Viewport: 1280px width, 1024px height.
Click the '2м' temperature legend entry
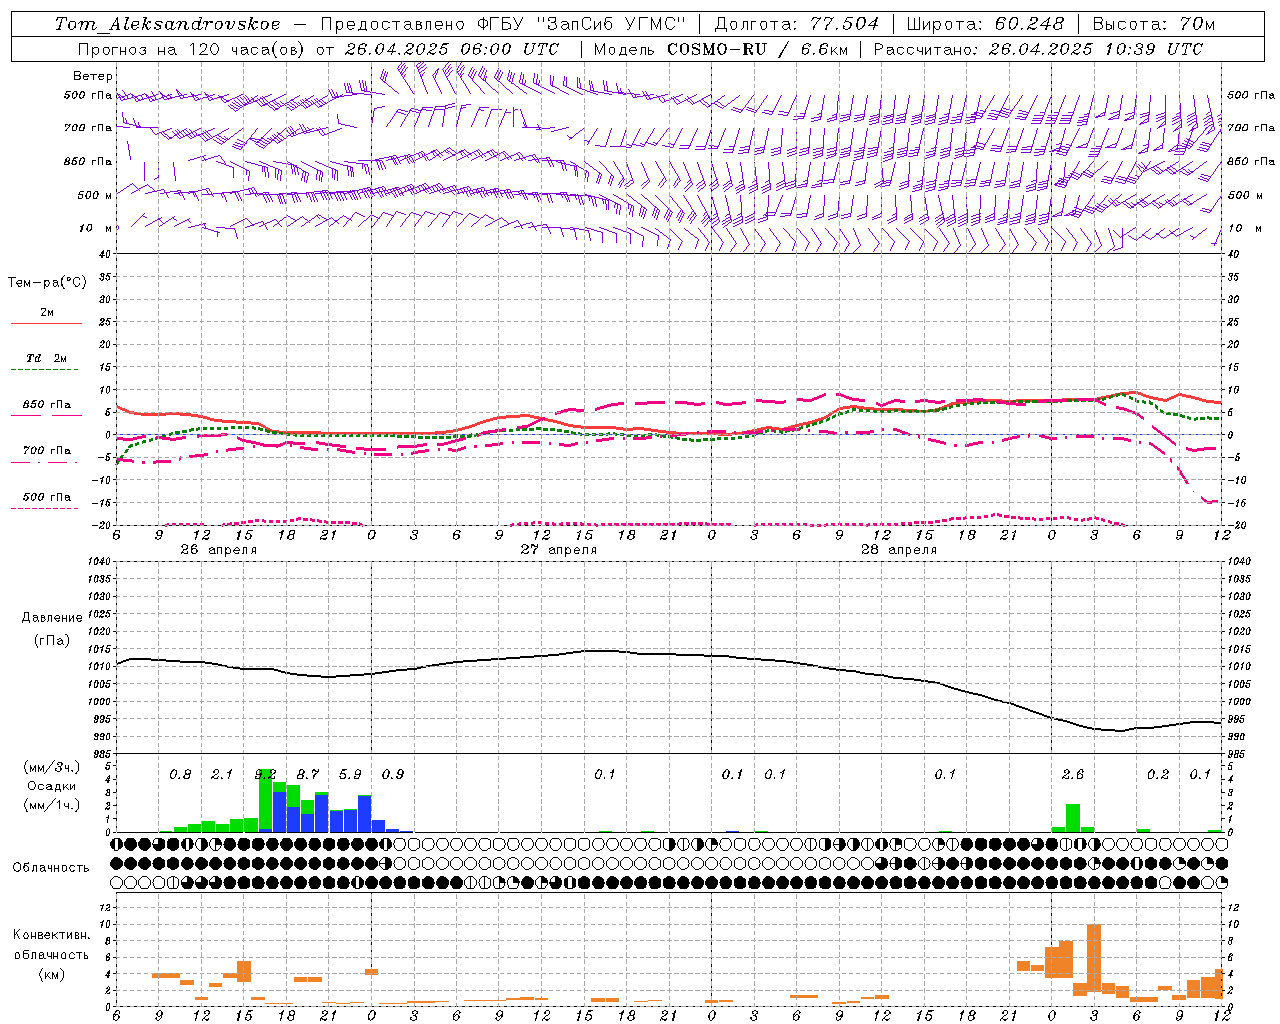[x=47, y=313]
